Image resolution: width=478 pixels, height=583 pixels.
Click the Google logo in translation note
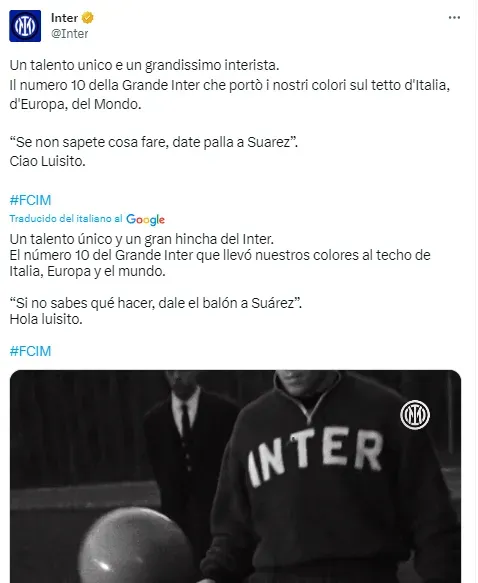click(x=145, y=219)
